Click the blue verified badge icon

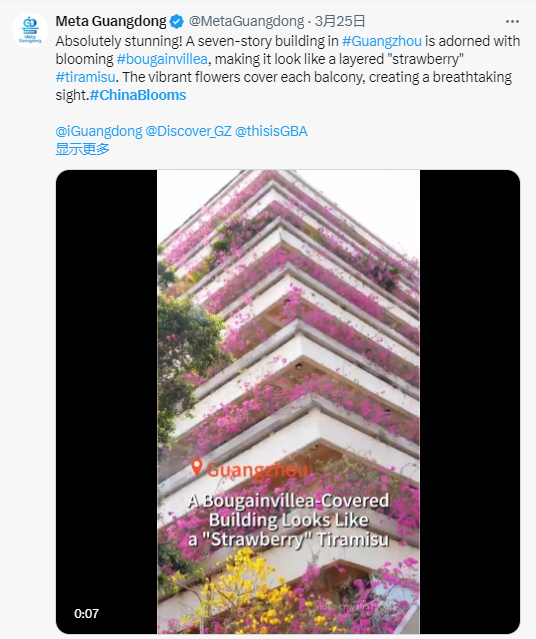[176, 21]
